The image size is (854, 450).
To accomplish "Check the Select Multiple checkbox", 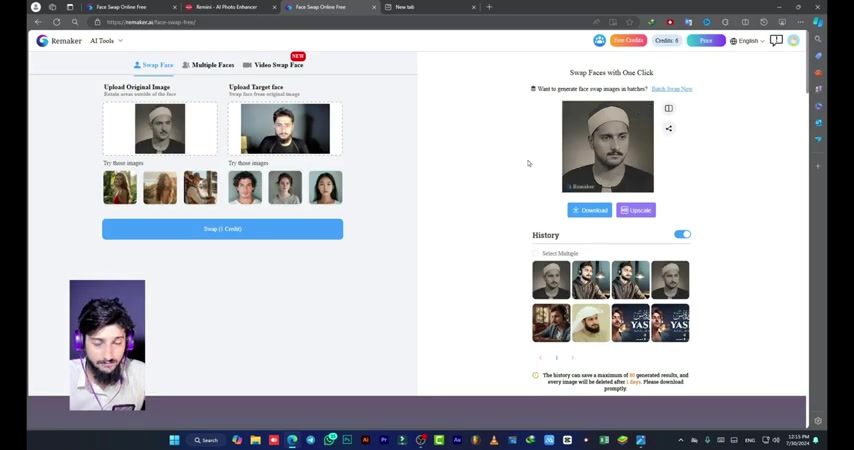I will click(x=535, y=253).
